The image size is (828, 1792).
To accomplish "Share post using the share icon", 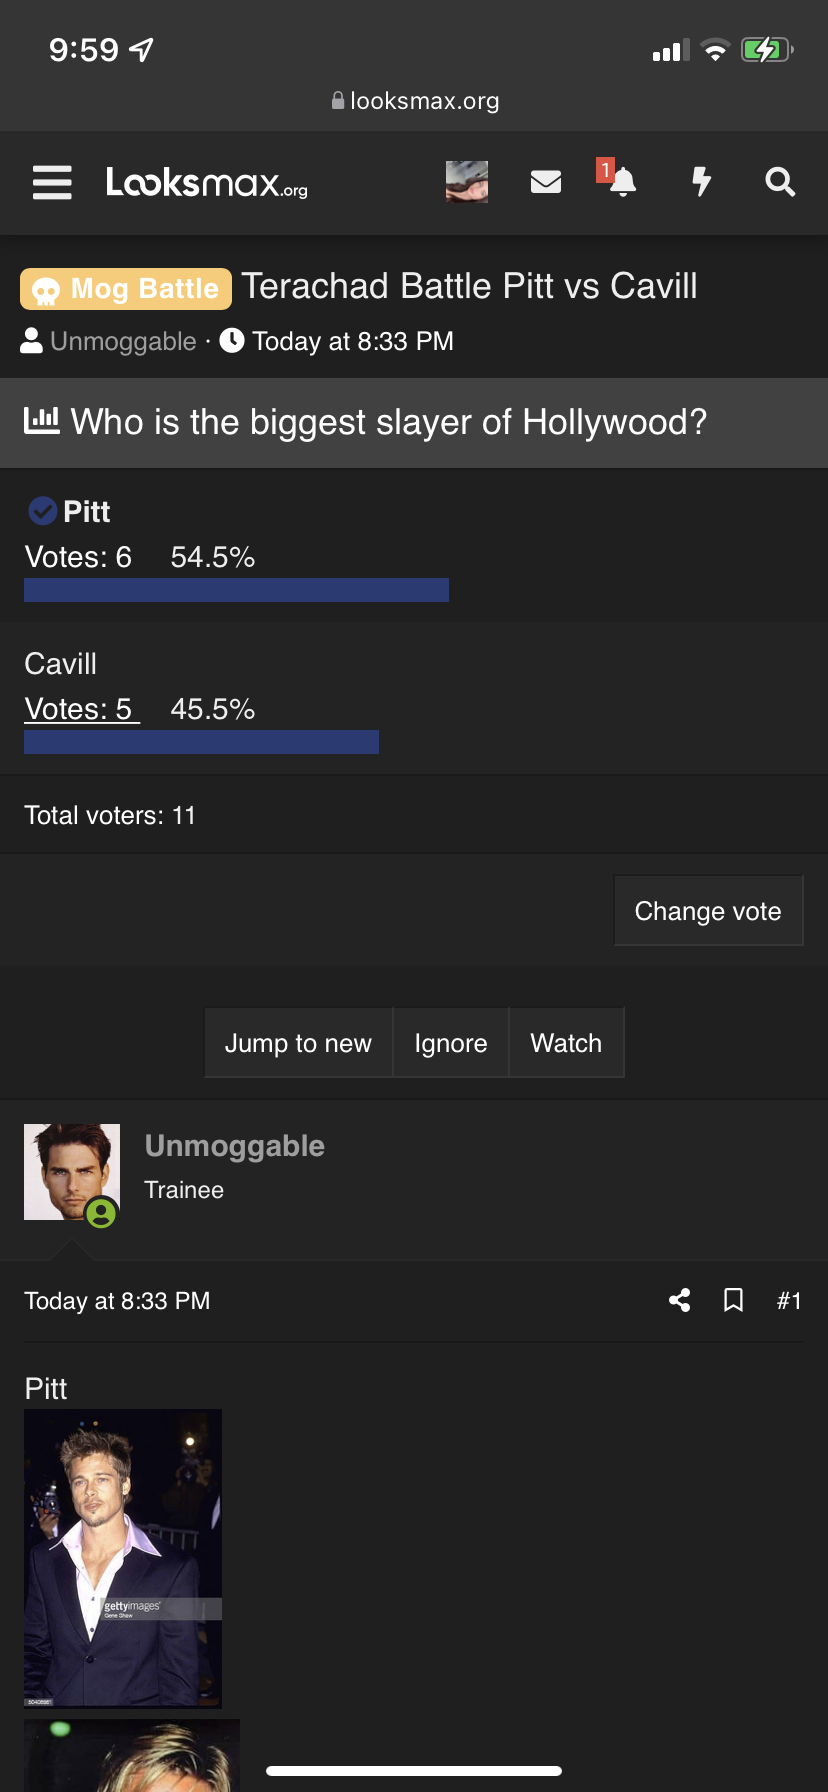I will pyautogui.click(x=680, y=1300).
